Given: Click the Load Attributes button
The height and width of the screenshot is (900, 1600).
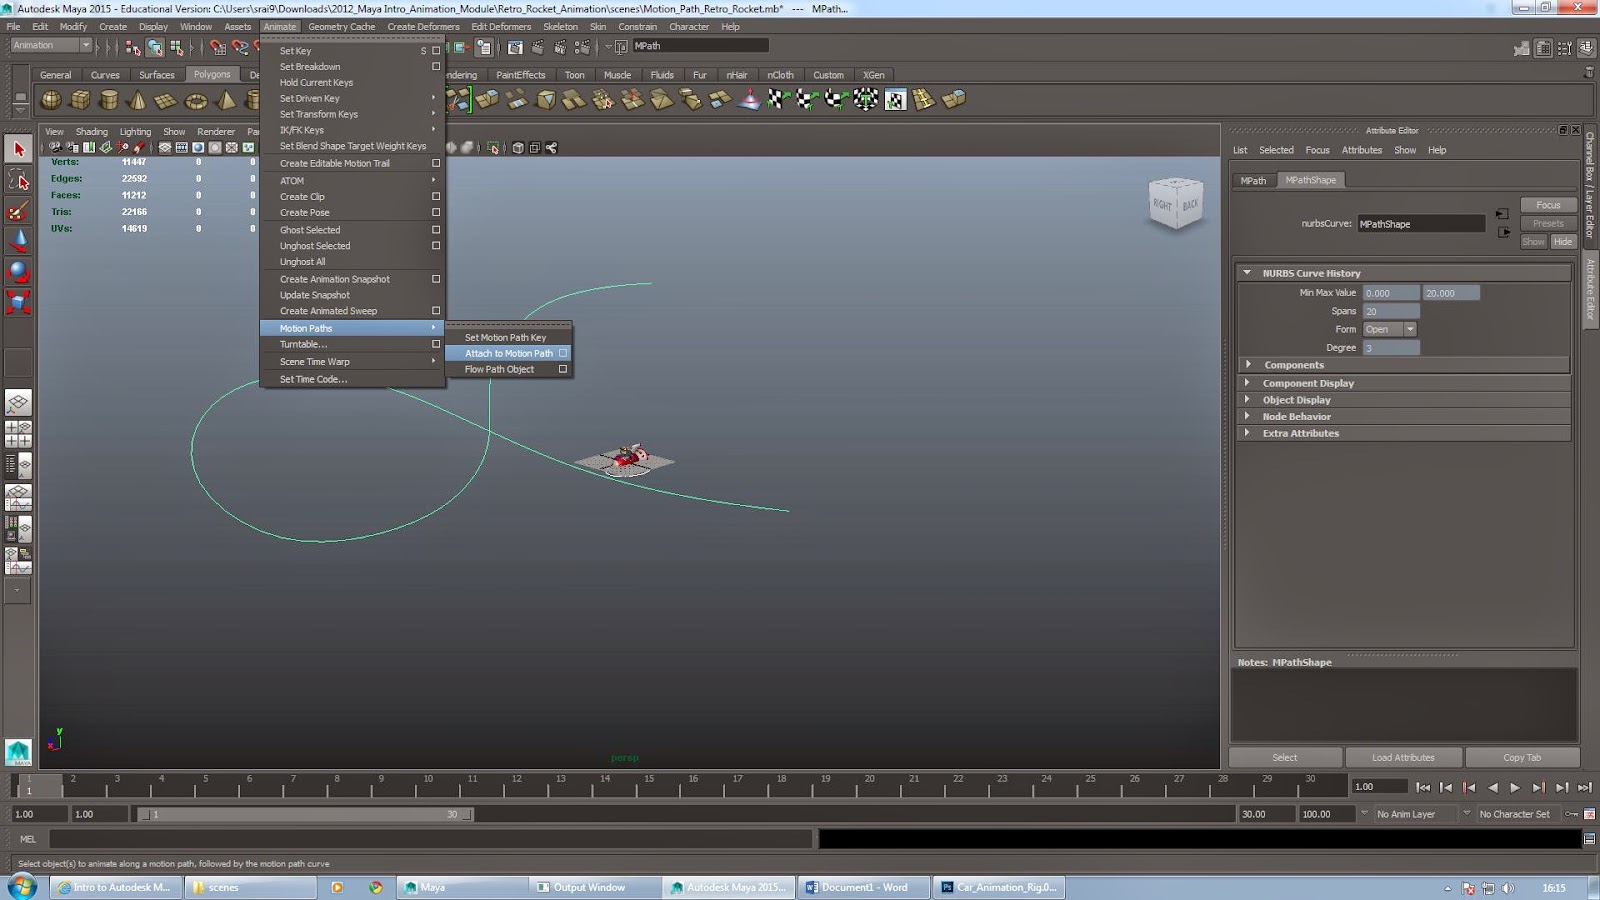Looking at the screenshot, I should click(x=1402, y=758).
